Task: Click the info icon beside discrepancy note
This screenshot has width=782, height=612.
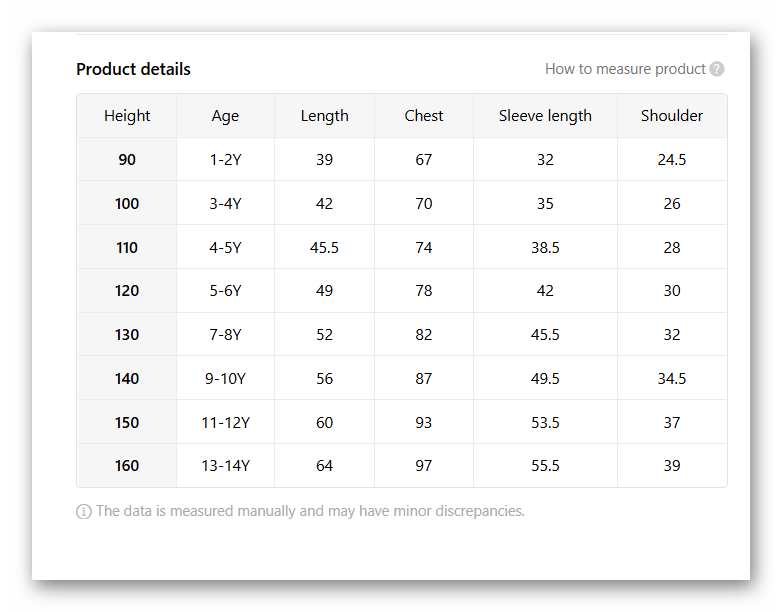Action: [x=84, y=511]
